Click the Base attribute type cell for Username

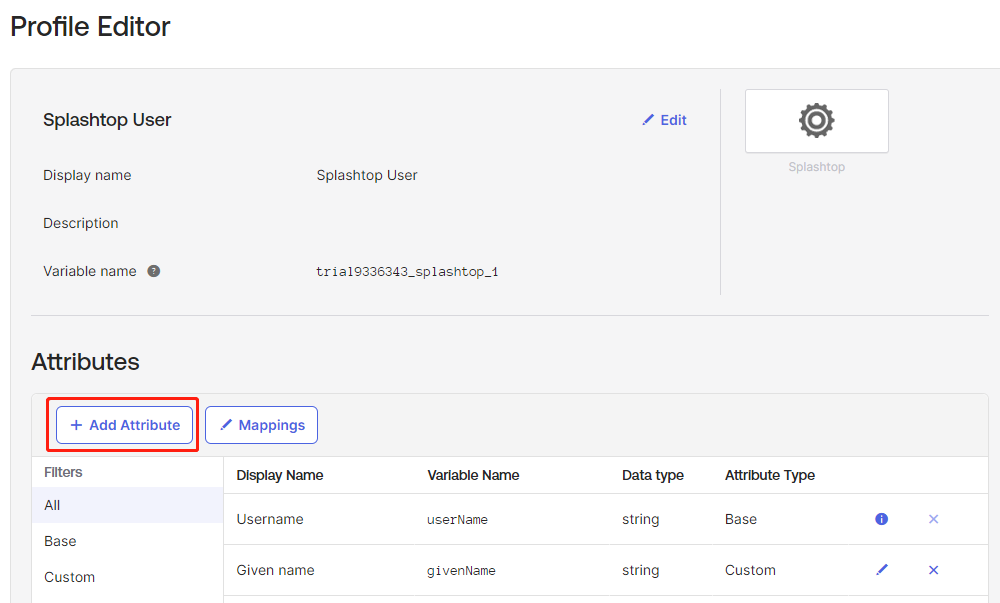click(x=741, y=519)
